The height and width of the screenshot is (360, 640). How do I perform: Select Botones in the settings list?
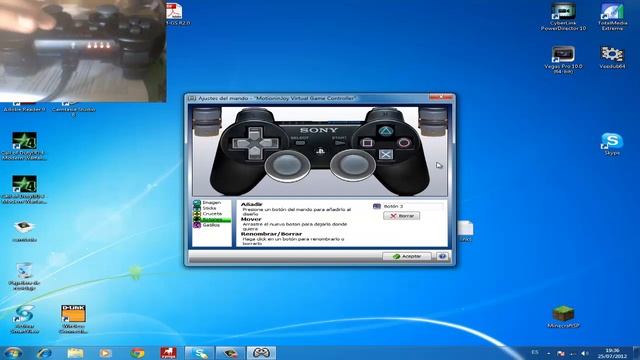point(211,220)
